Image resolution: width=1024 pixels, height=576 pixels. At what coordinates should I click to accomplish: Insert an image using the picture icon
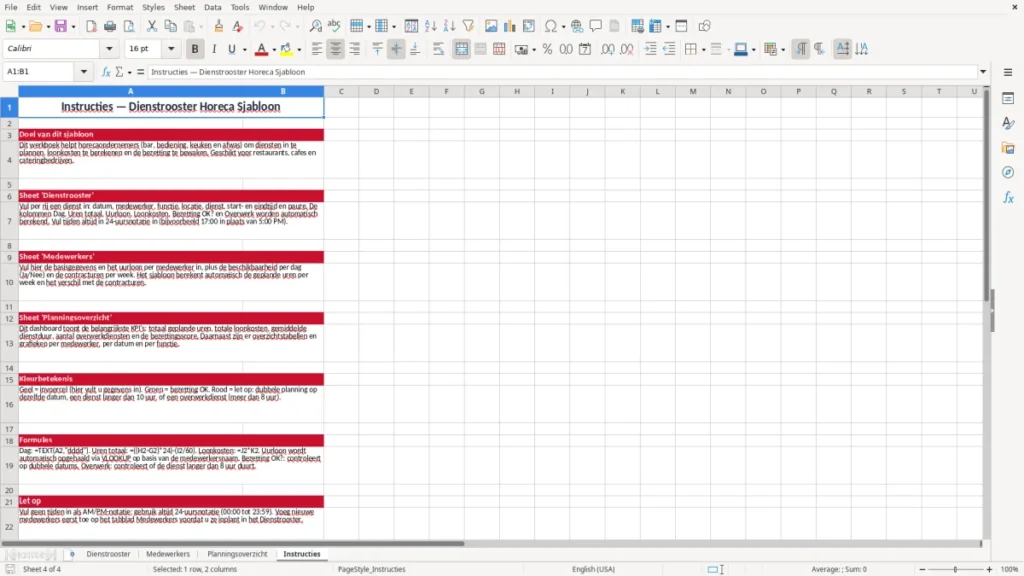[x=491, y=26]
